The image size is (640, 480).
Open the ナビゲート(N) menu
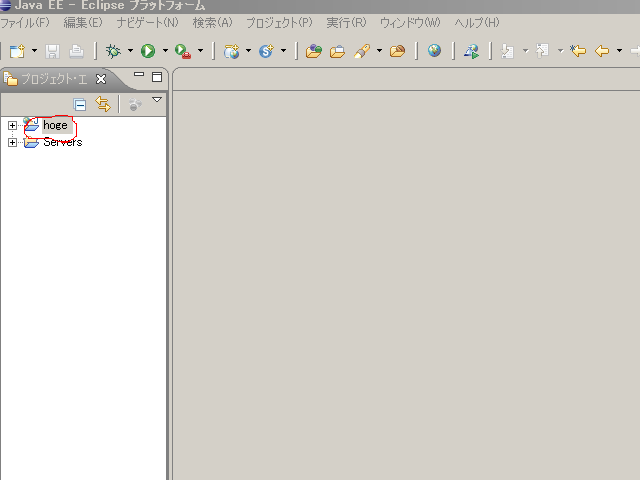(147, 22)
